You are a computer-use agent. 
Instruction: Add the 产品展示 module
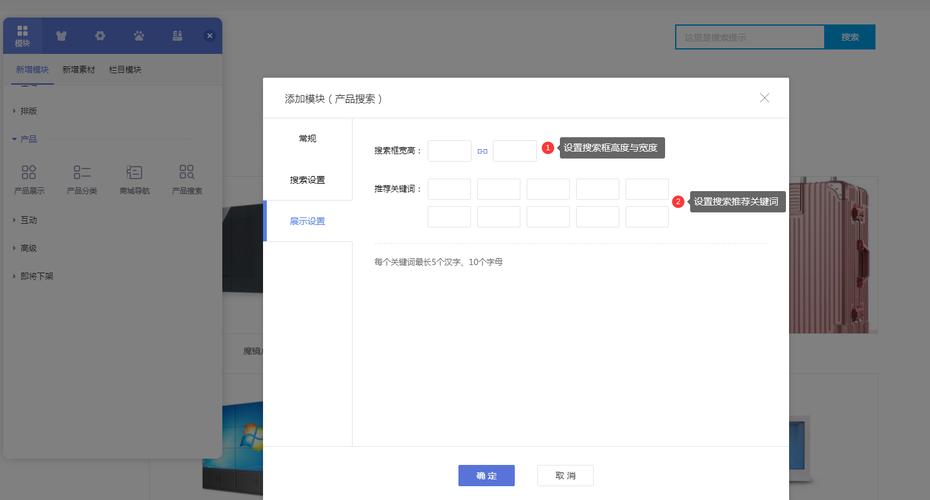pyautogui.click(x=29, y=180)
